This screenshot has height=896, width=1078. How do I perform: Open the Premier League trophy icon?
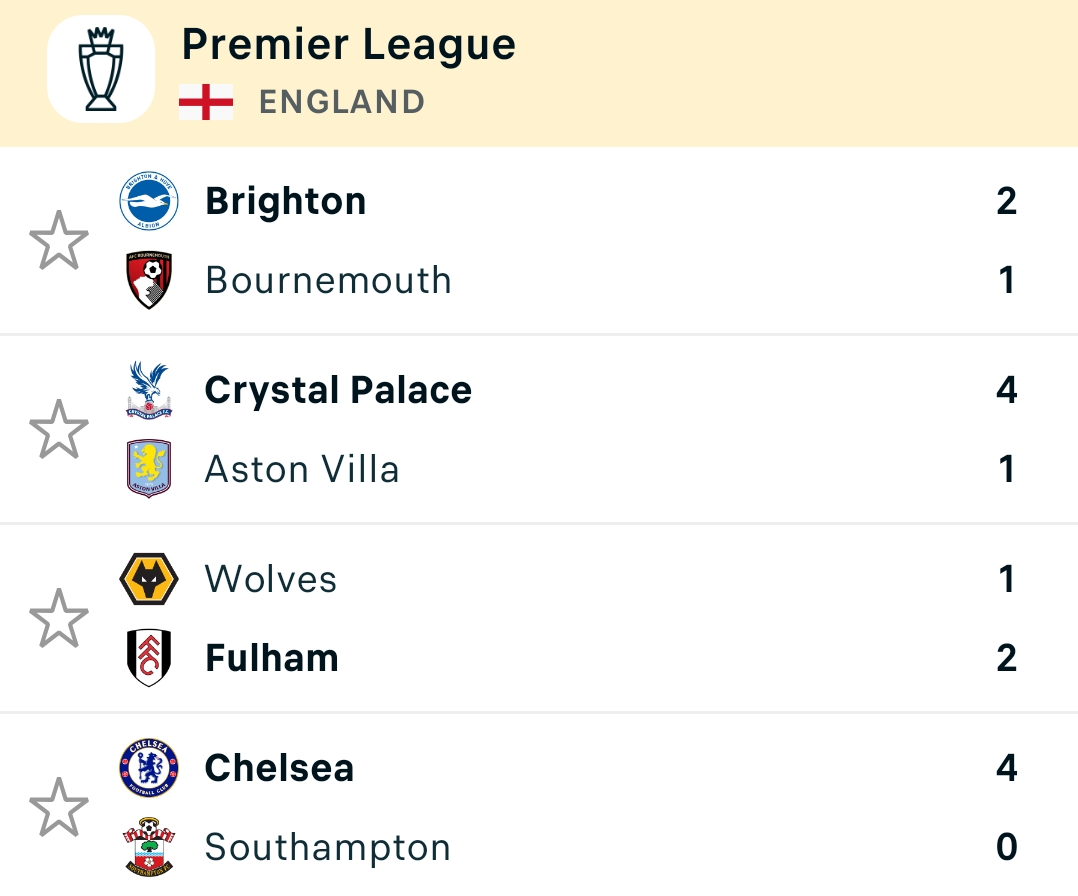pos(100,69)
